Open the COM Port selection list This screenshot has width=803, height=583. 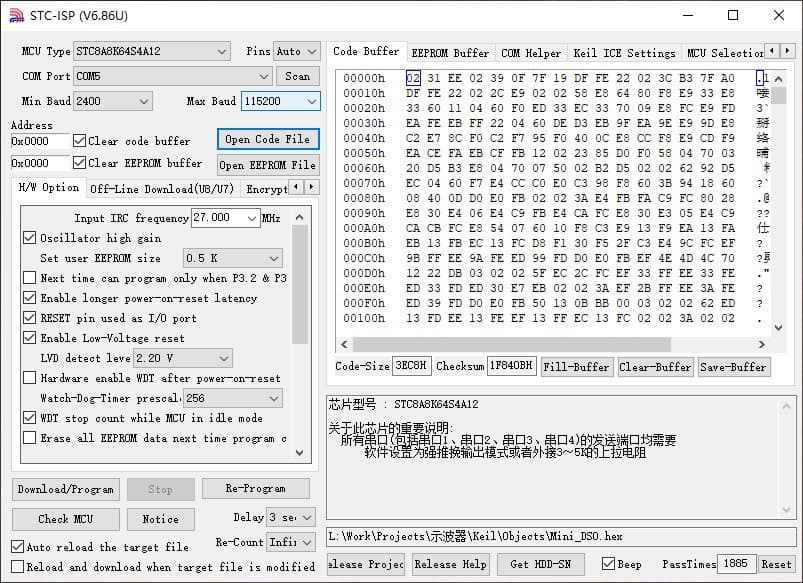point(264,76)
